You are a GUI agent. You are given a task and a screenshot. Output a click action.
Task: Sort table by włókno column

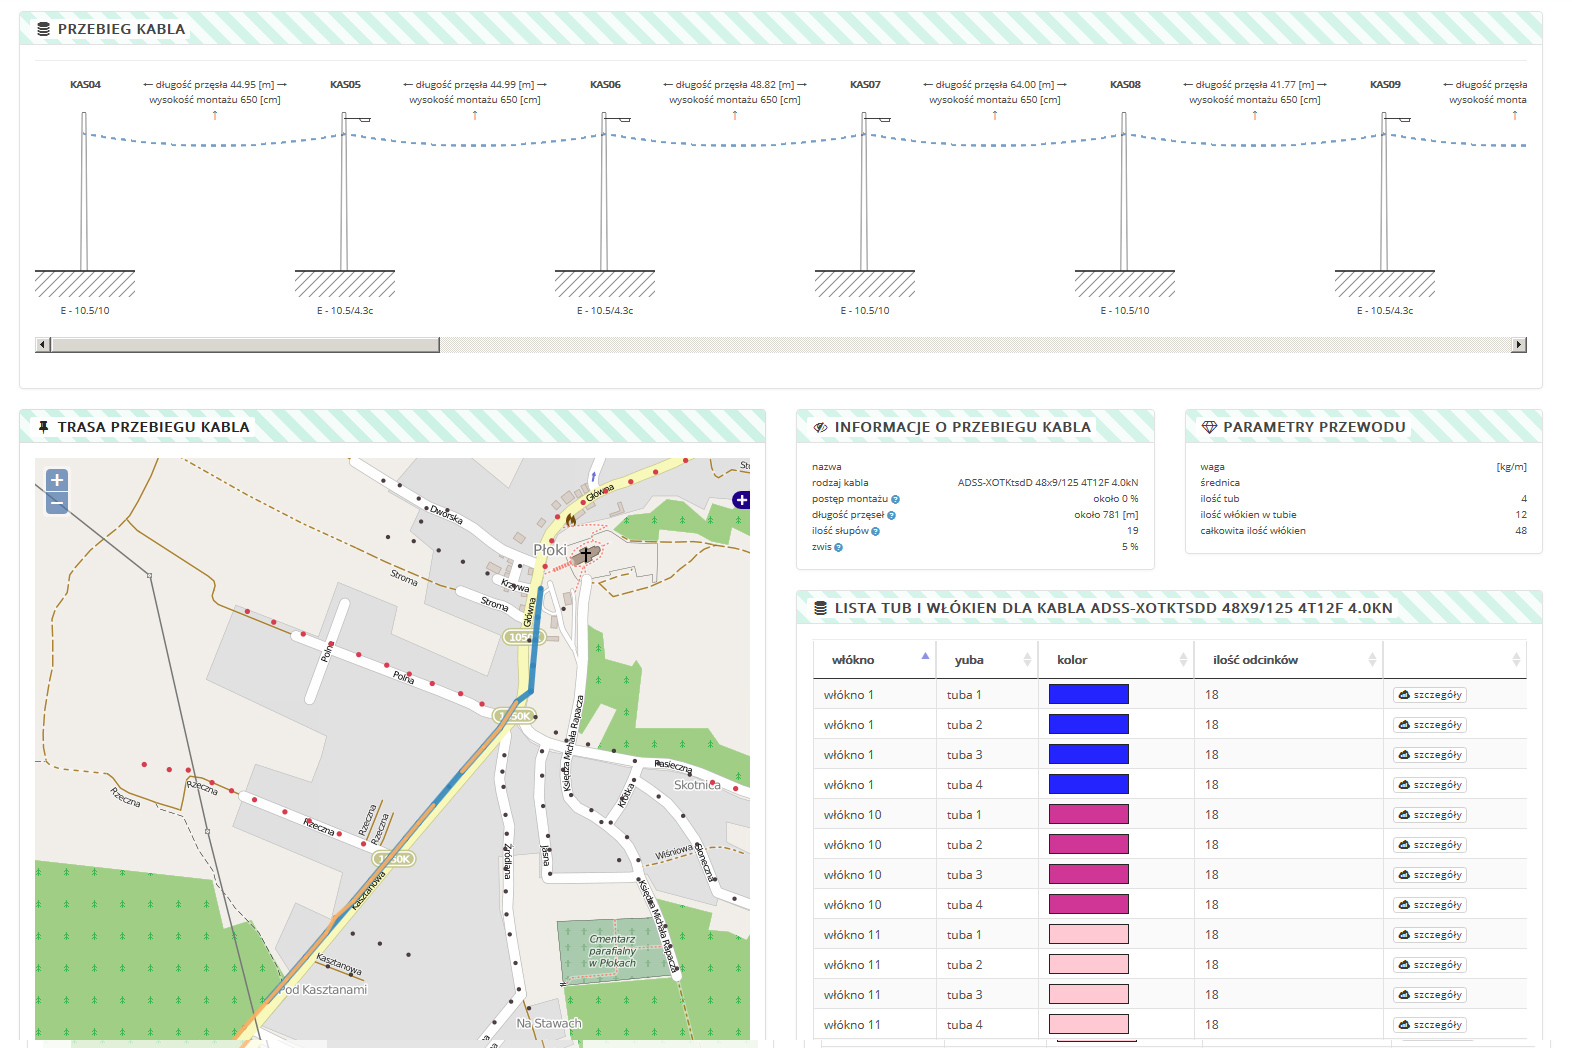874,660
